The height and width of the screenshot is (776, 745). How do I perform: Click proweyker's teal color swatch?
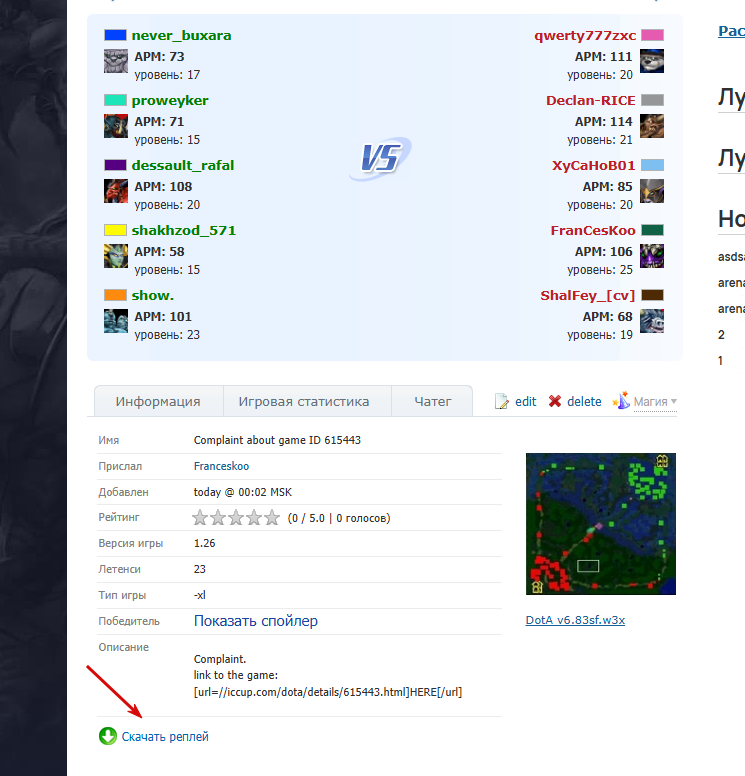tap(115, 100)
